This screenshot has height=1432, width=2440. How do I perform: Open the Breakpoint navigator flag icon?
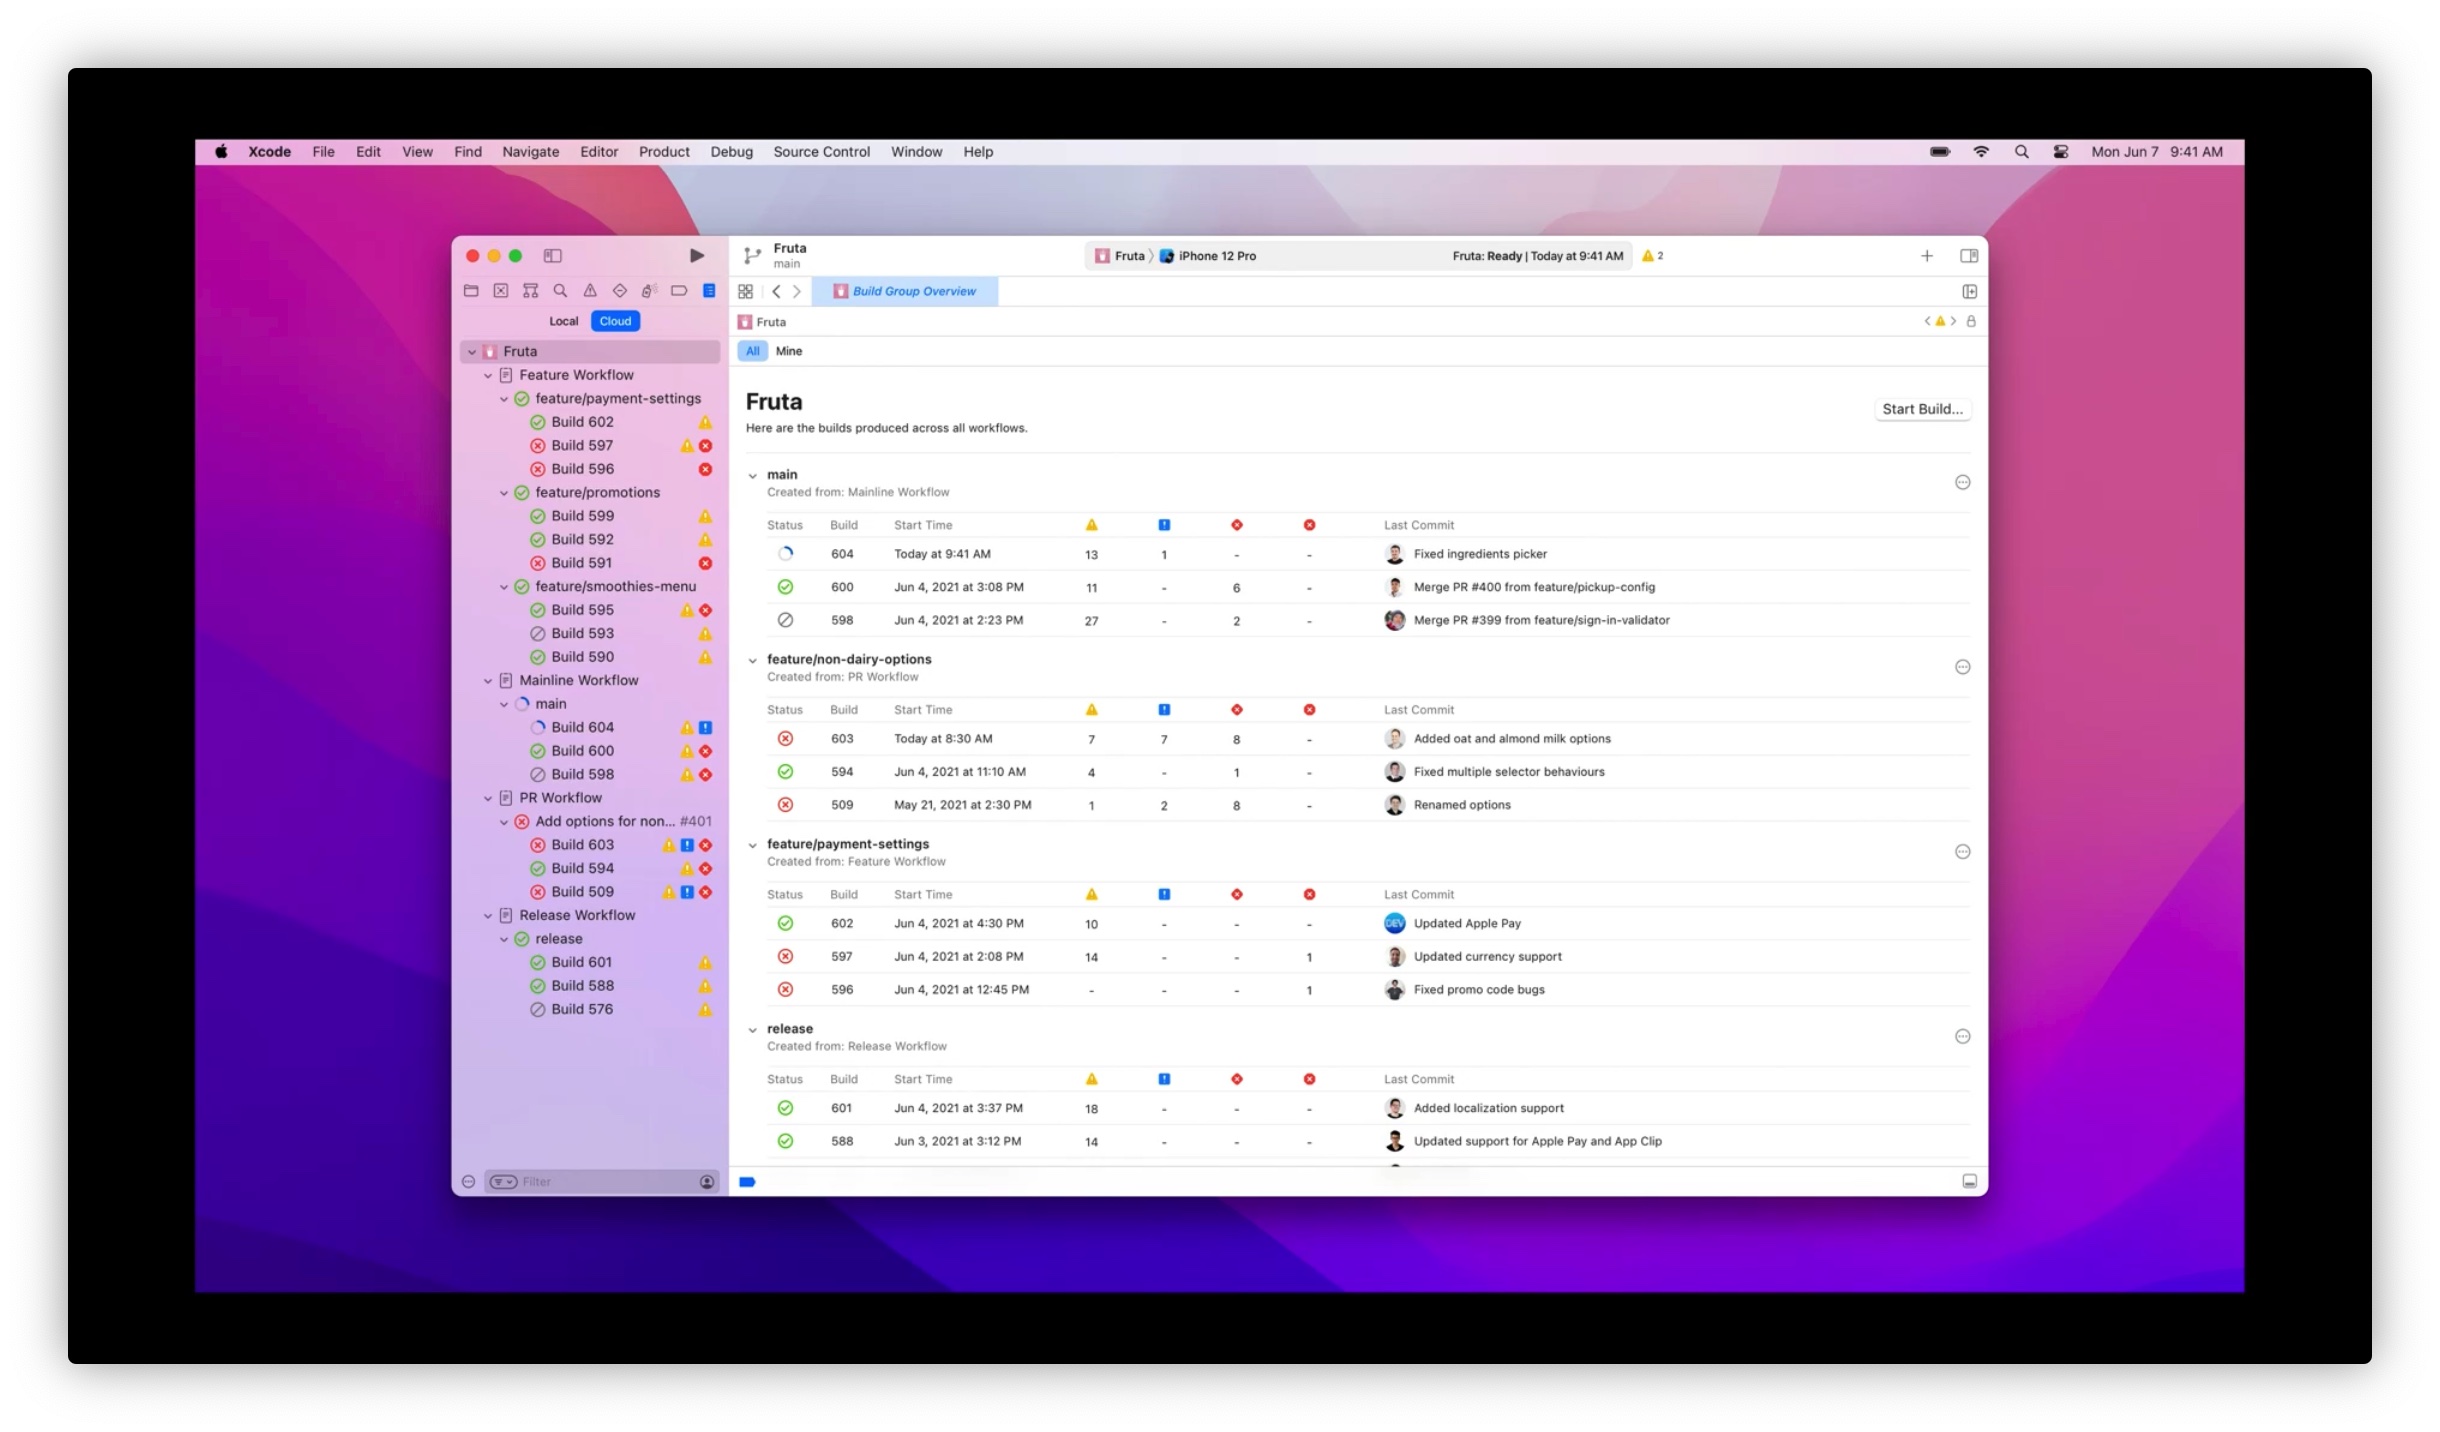click(679, 290)
